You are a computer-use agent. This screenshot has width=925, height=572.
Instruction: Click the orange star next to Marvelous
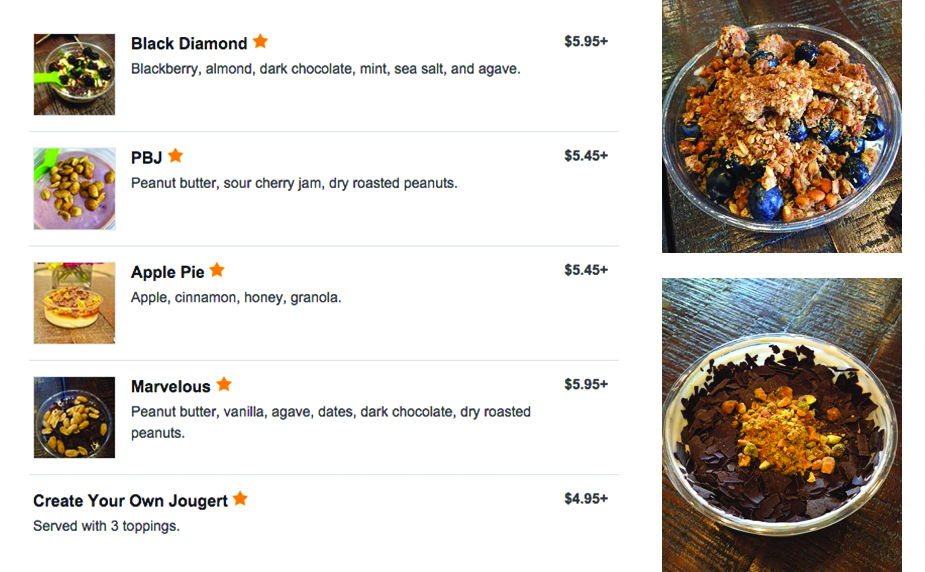tap(224, 384)
